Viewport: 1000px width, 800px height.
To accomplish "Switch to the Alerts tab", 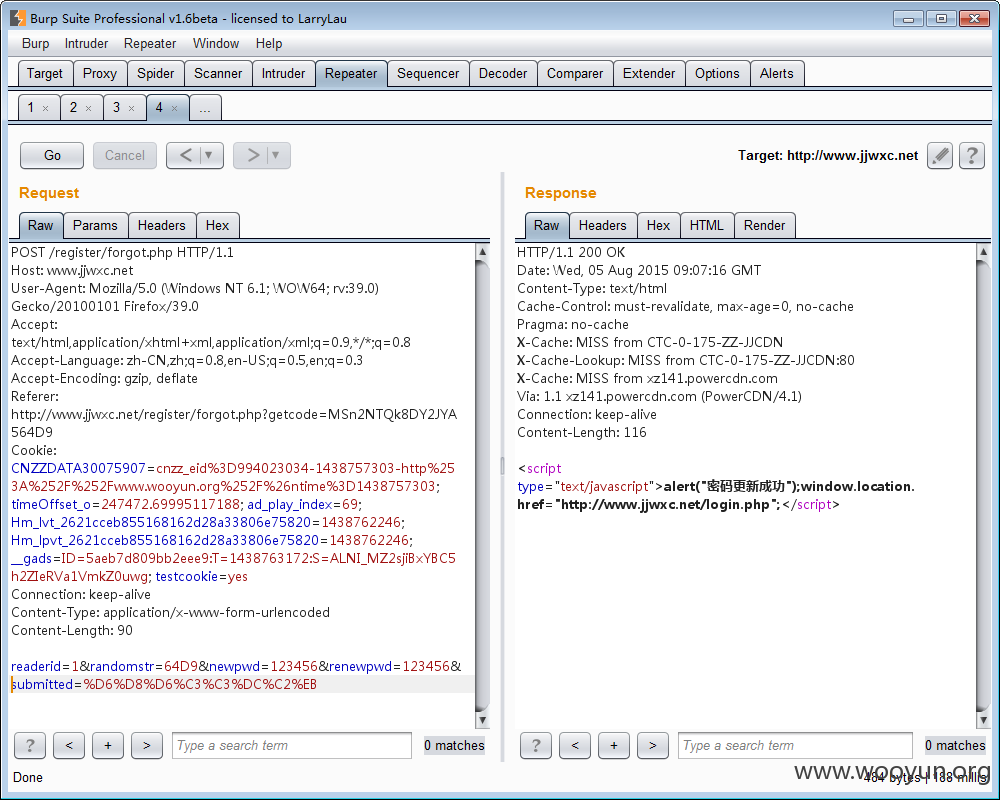I will 776,73.
